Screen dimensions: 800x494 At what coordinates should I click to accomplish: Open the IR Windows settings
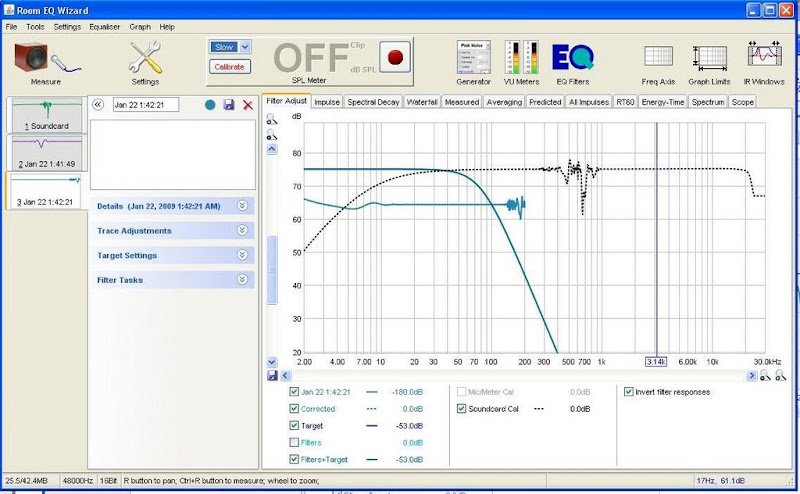pos(764,60)
